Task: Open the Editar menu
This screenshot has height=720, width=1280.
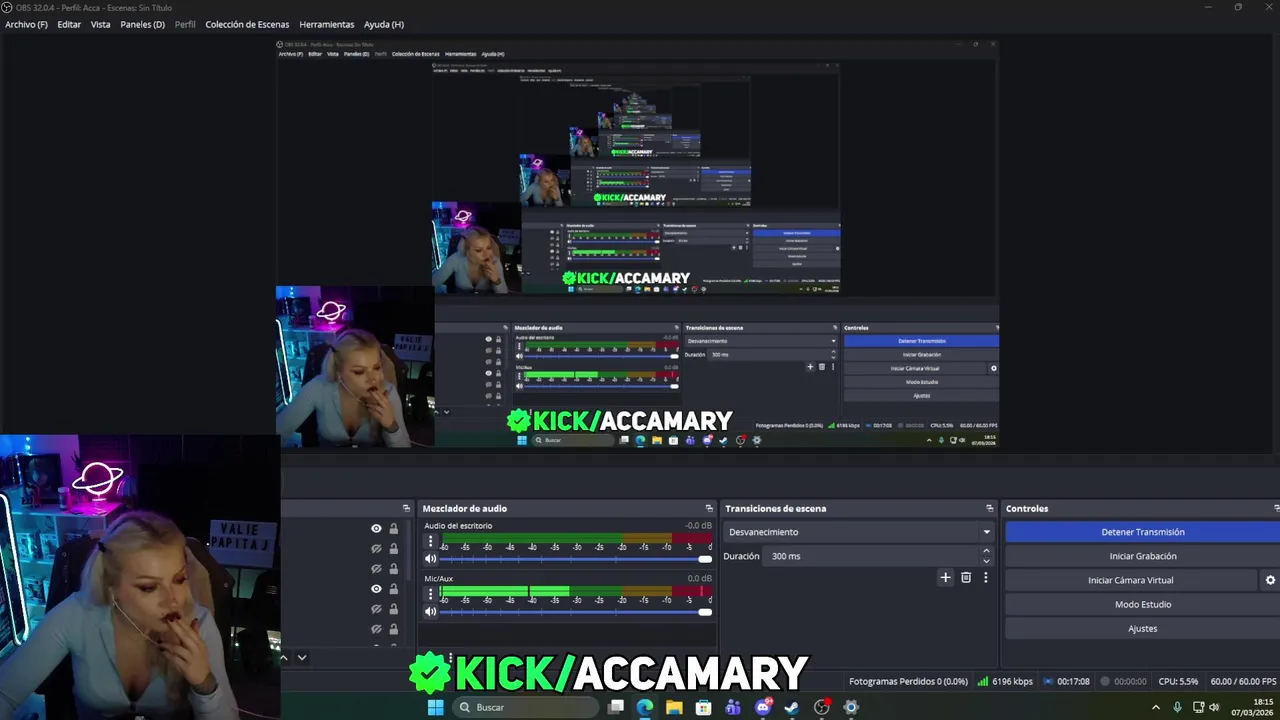Action: point(69,24)
